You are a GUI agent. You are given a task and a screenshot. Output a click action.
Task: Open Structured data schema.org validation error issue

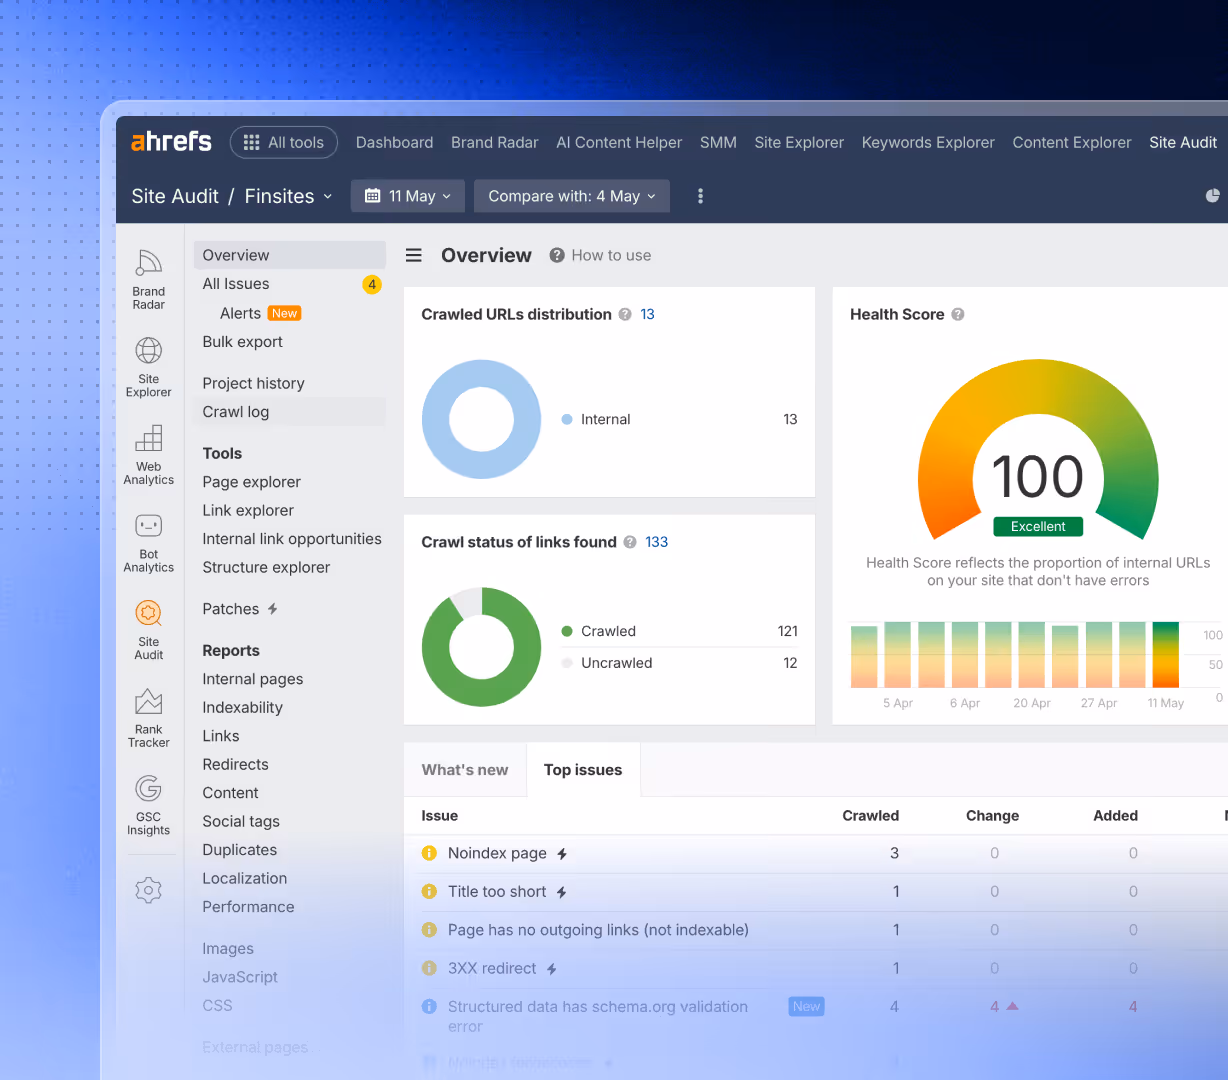(x=598, y=1016)
